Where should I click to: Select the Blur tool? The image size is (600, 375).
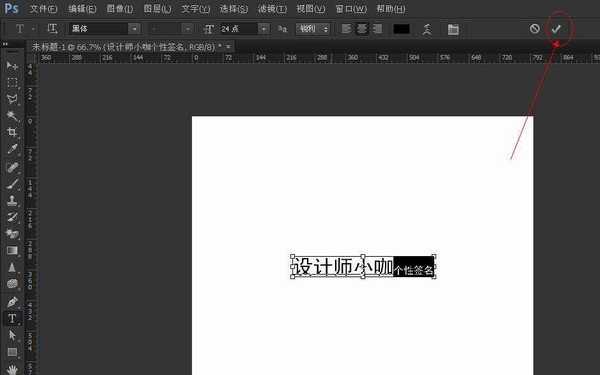[x=12, y=267]
